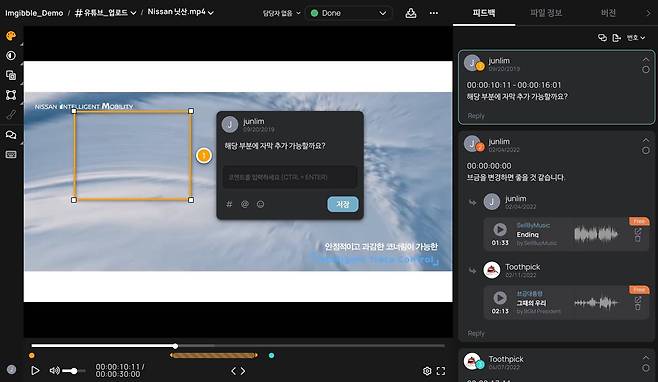Select the rectangle drawing tool
The image size is (658, 382).
coord(11,95)
